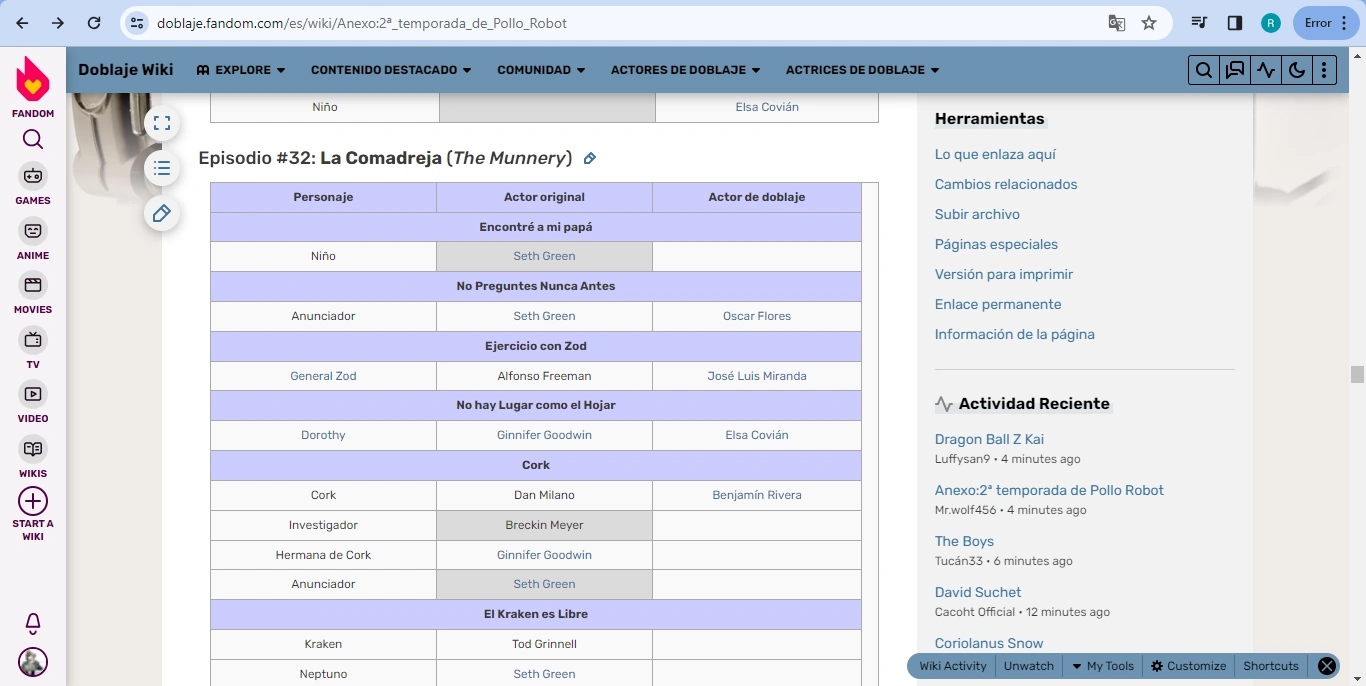Open Información de la página link
Viewport: 1366px width, 686px height.
coord(1015,334)
